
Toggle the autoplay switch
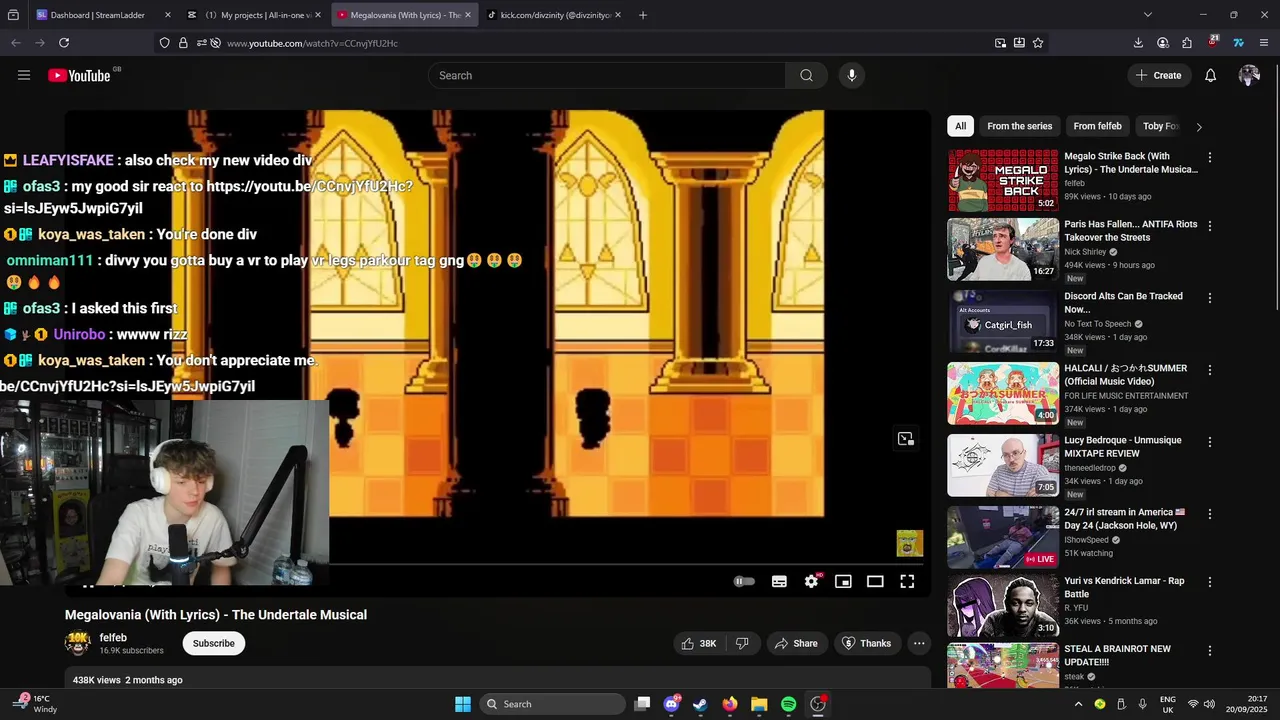tap(744, 581)
